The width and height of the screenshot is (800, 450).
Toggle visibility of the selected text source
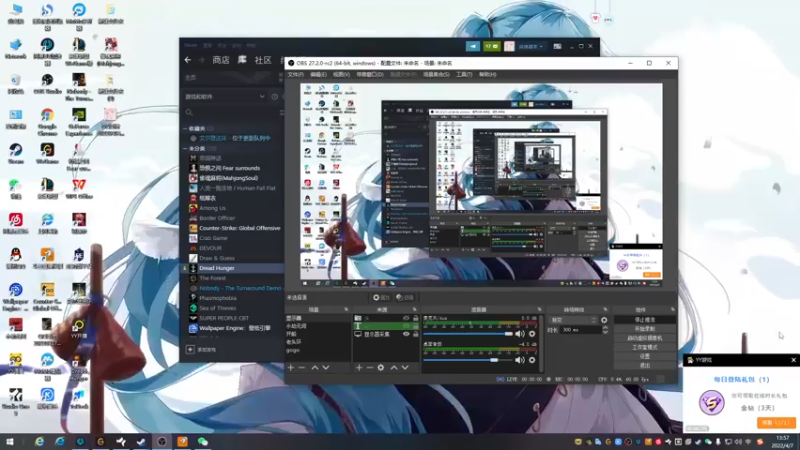click(x=406, y=326)
